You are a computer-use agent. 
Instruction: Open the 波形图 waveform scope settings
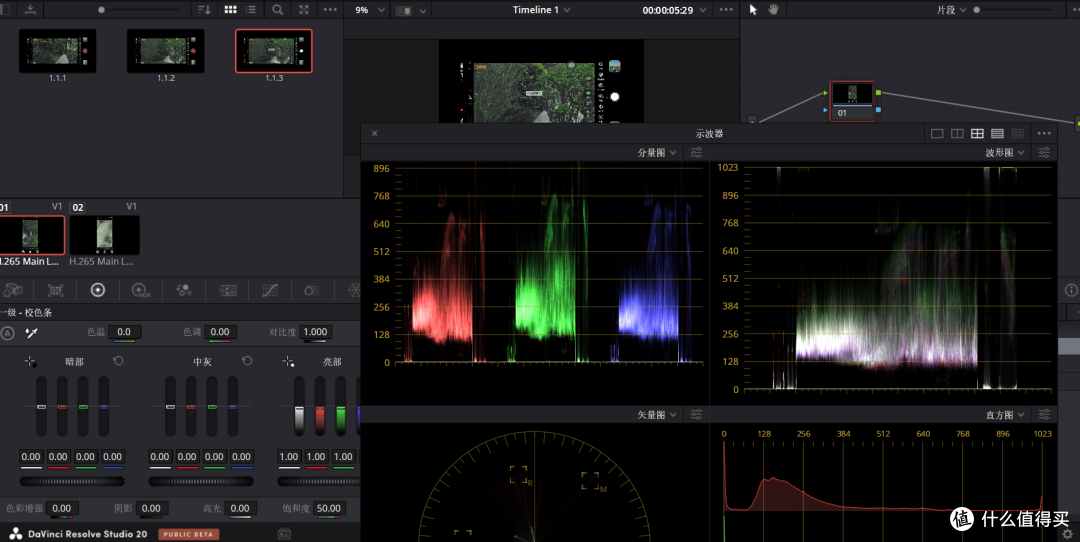coord(1044,152)
